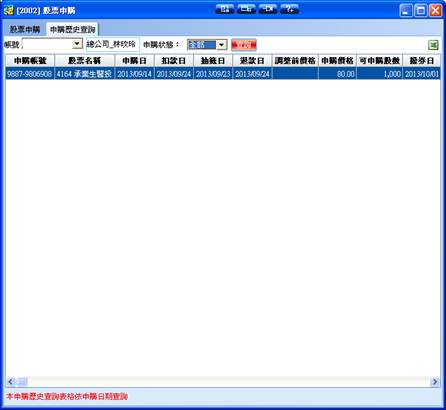Maximize the 股票申購 window
The image size is (446, 410).
pos(421,10)
